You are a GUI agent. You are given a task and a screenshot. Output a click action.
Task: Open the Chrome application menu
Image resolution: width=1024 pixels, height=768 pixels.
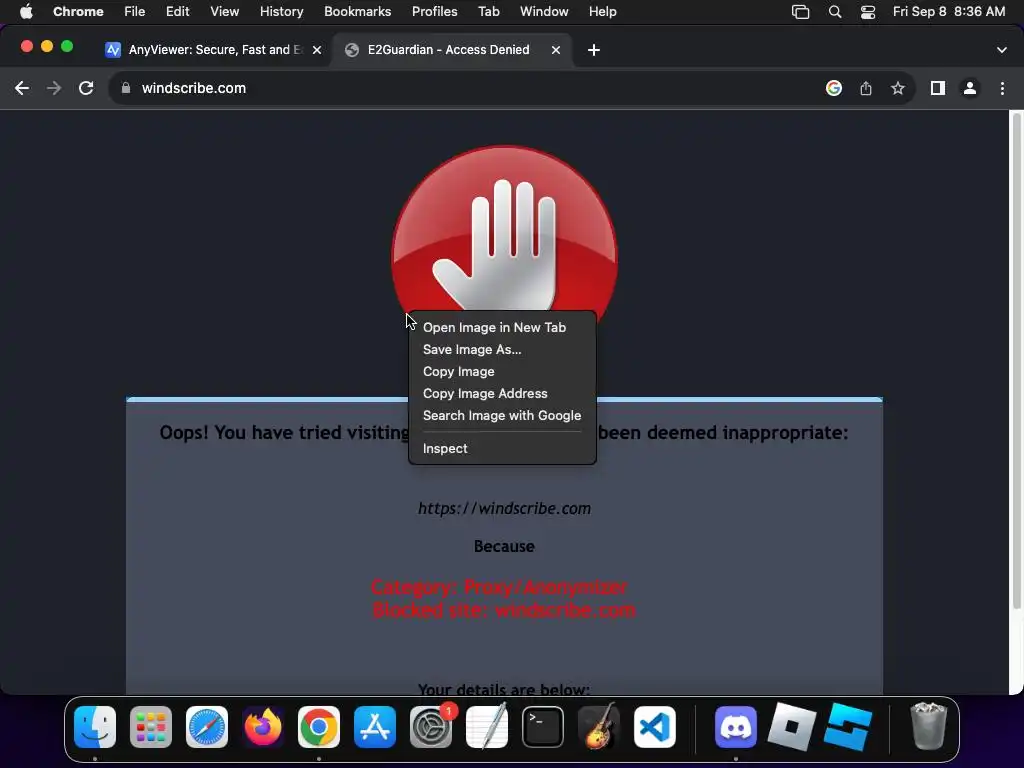78,12
